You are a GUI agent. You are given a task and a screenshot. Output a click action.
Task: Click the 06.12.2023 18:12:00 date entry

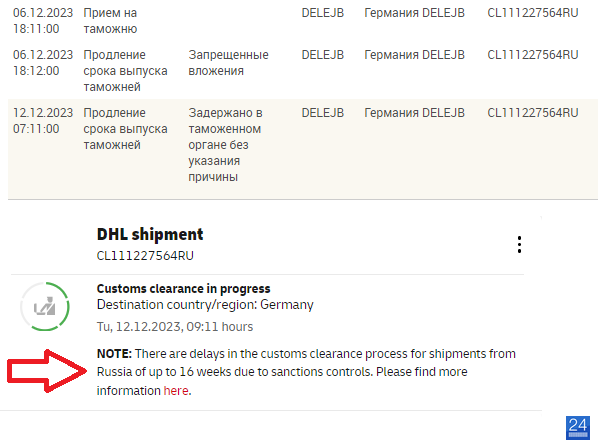click(43, 63)
